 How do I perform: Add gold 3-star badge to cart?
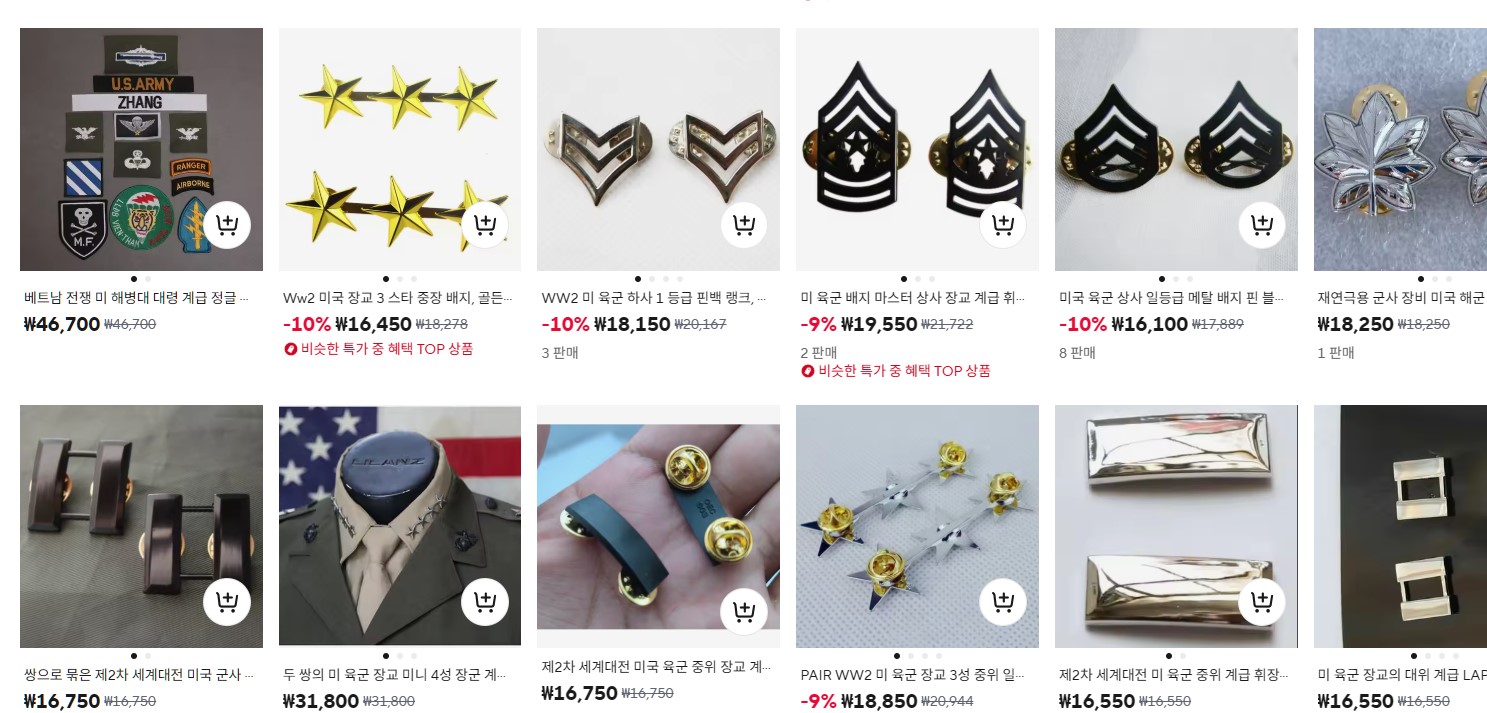pos(485,225)
